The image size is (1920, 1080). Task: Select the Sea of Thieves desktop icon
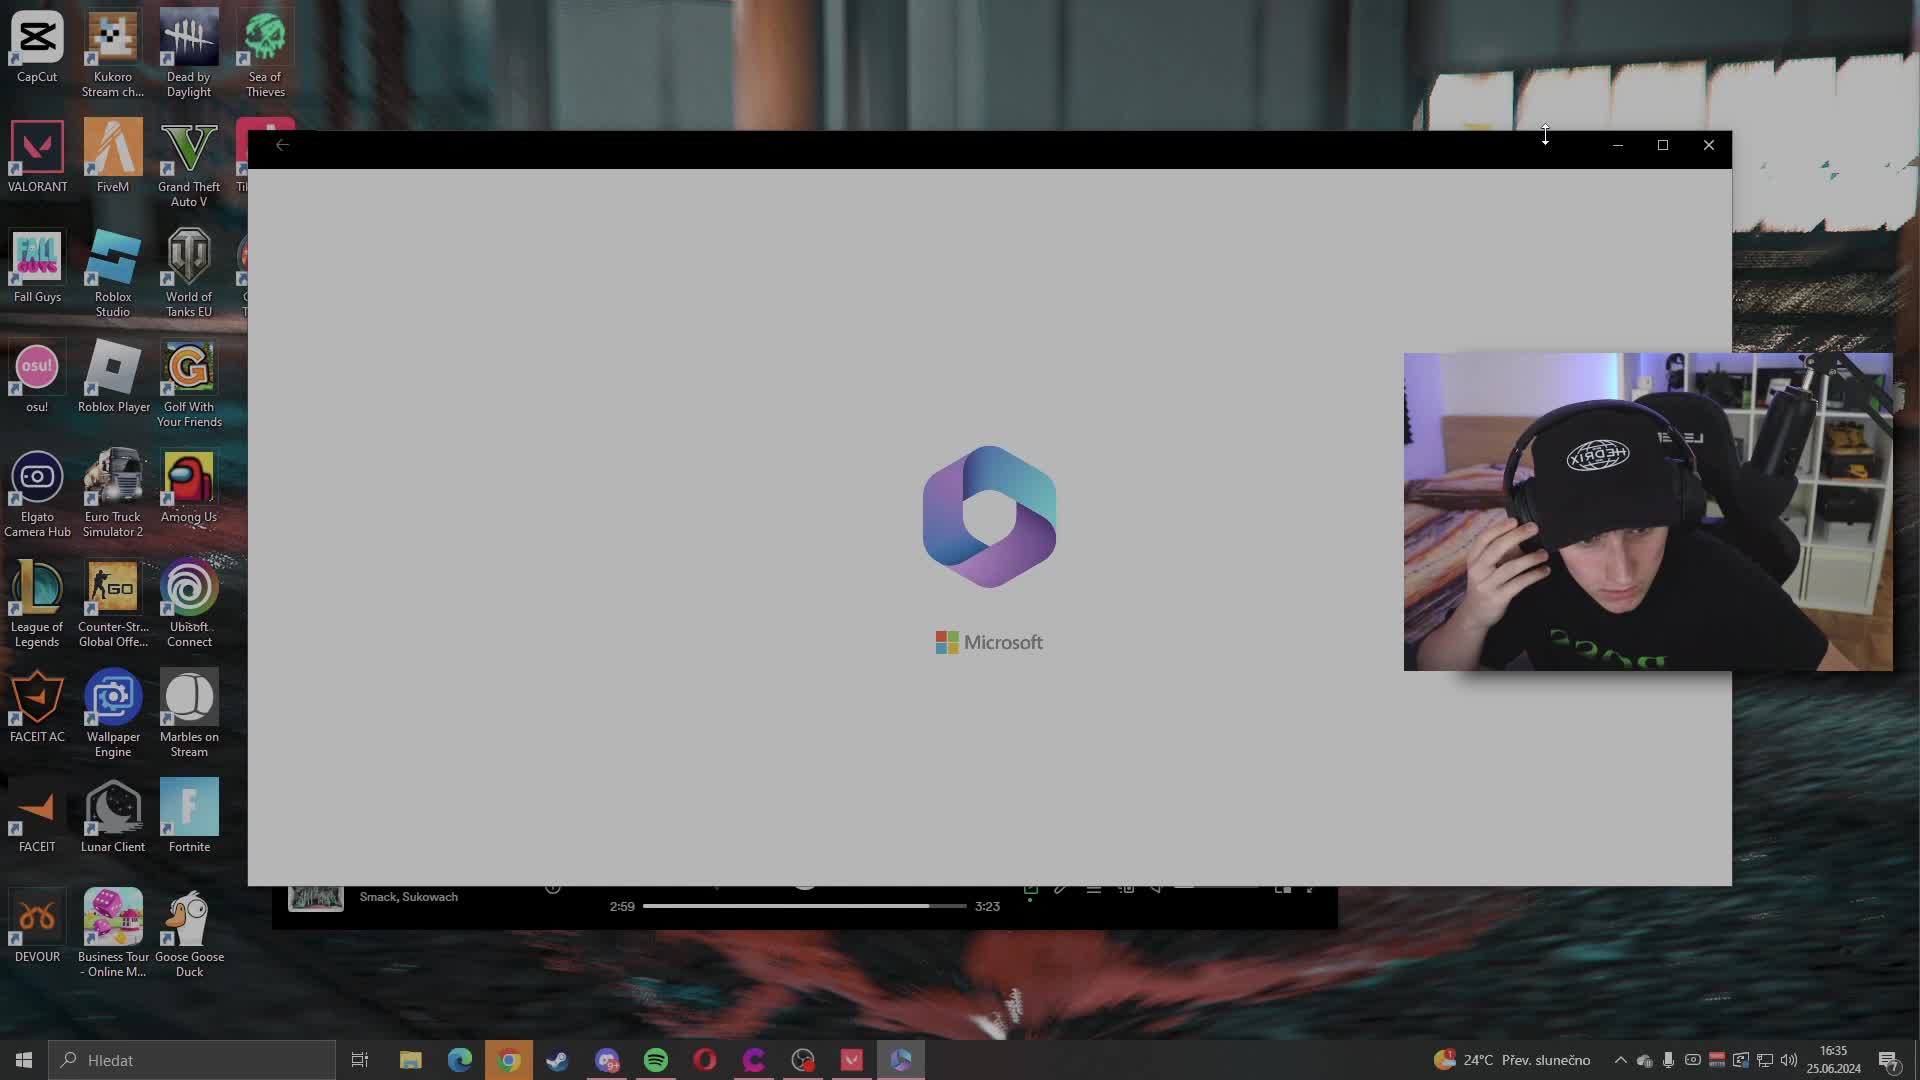point(265,54)
